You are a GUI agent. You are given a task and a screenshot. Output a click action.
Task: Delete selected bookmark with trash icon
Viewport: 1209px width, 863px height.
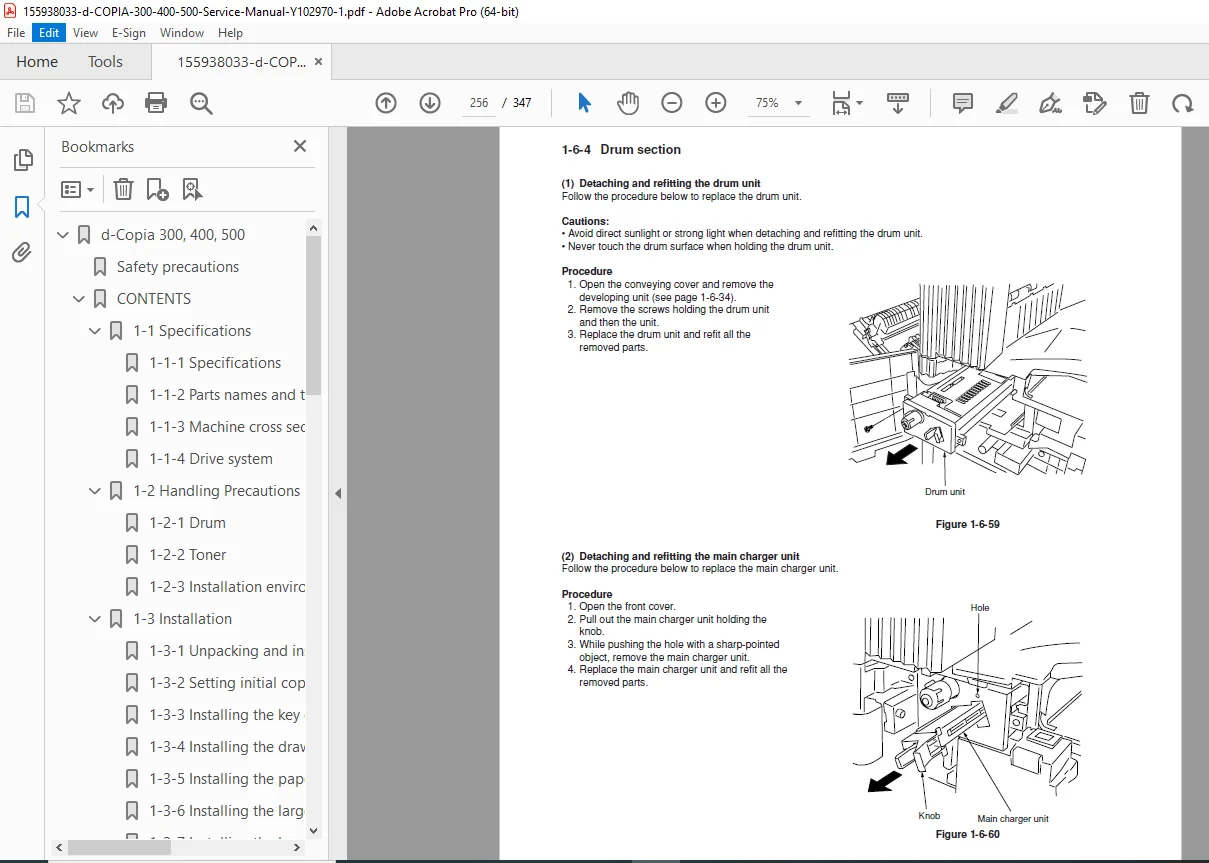click(123, 189)
